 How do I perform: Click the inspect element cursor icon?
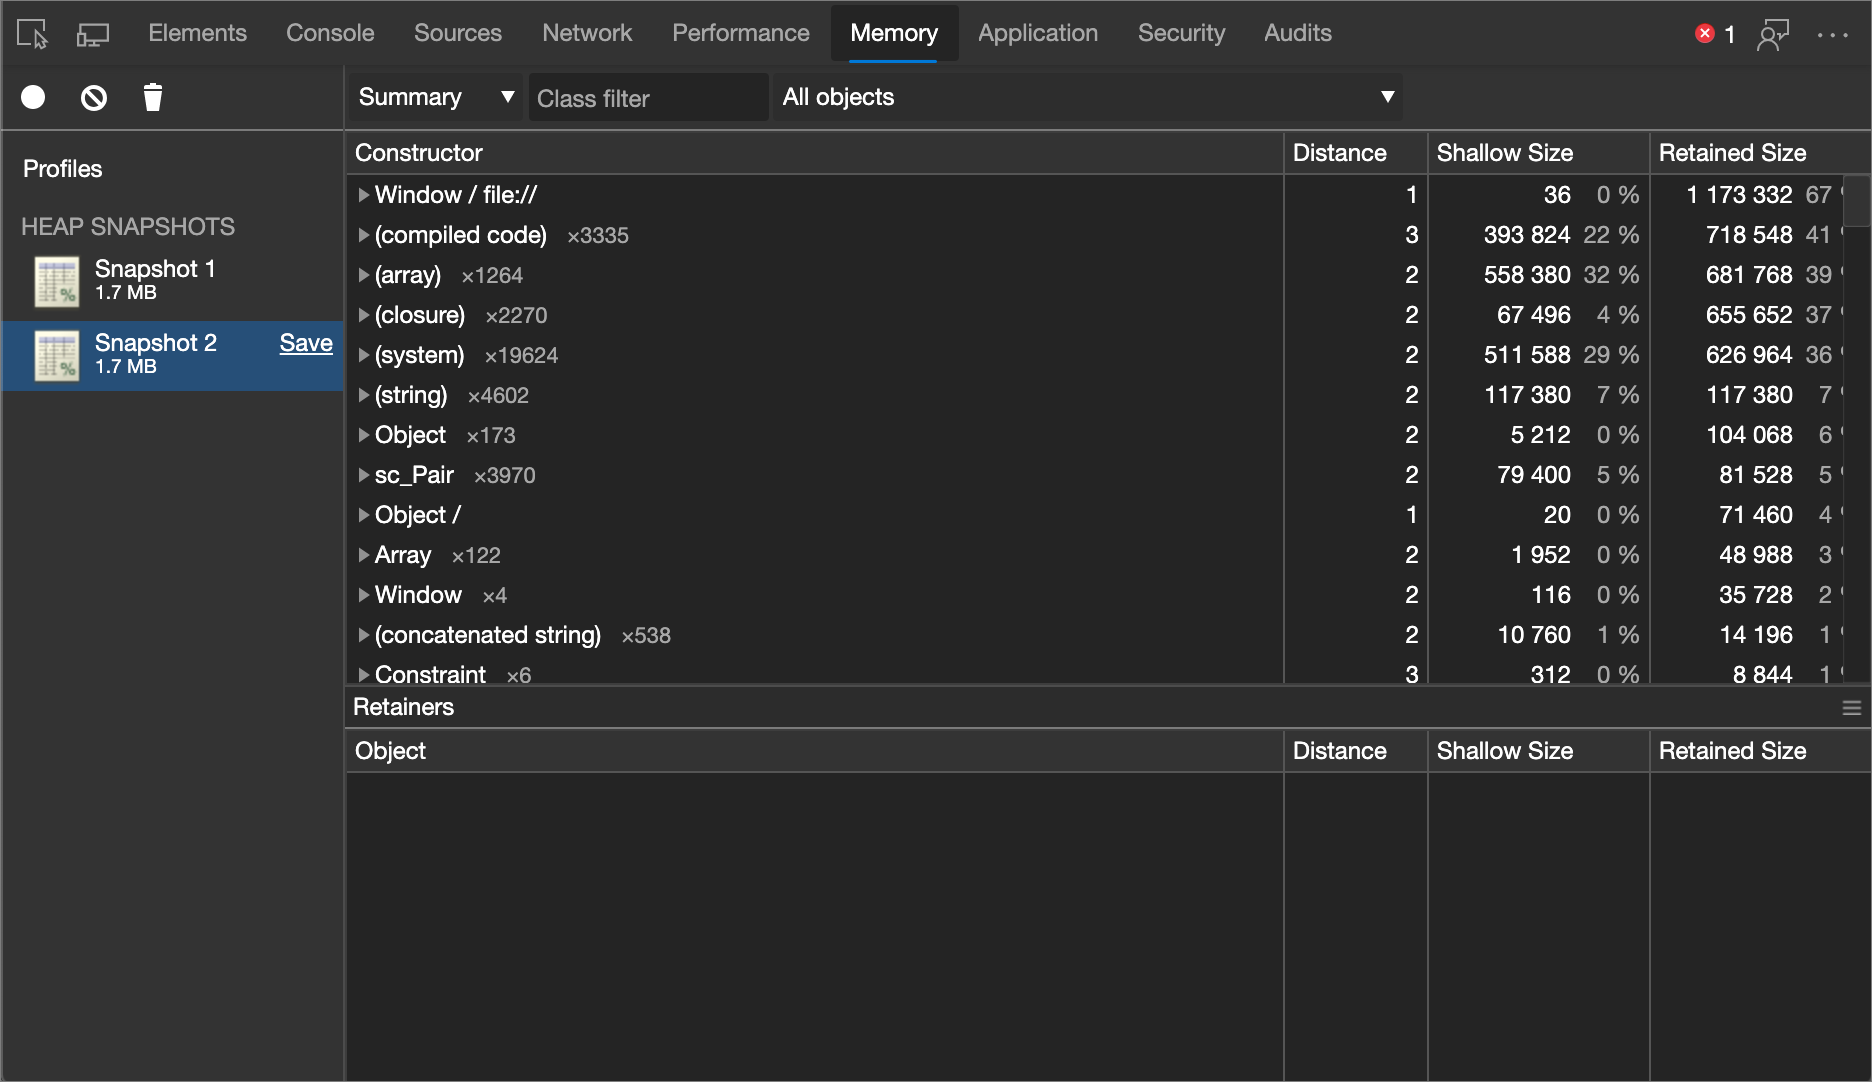click(x=32, y=34)
